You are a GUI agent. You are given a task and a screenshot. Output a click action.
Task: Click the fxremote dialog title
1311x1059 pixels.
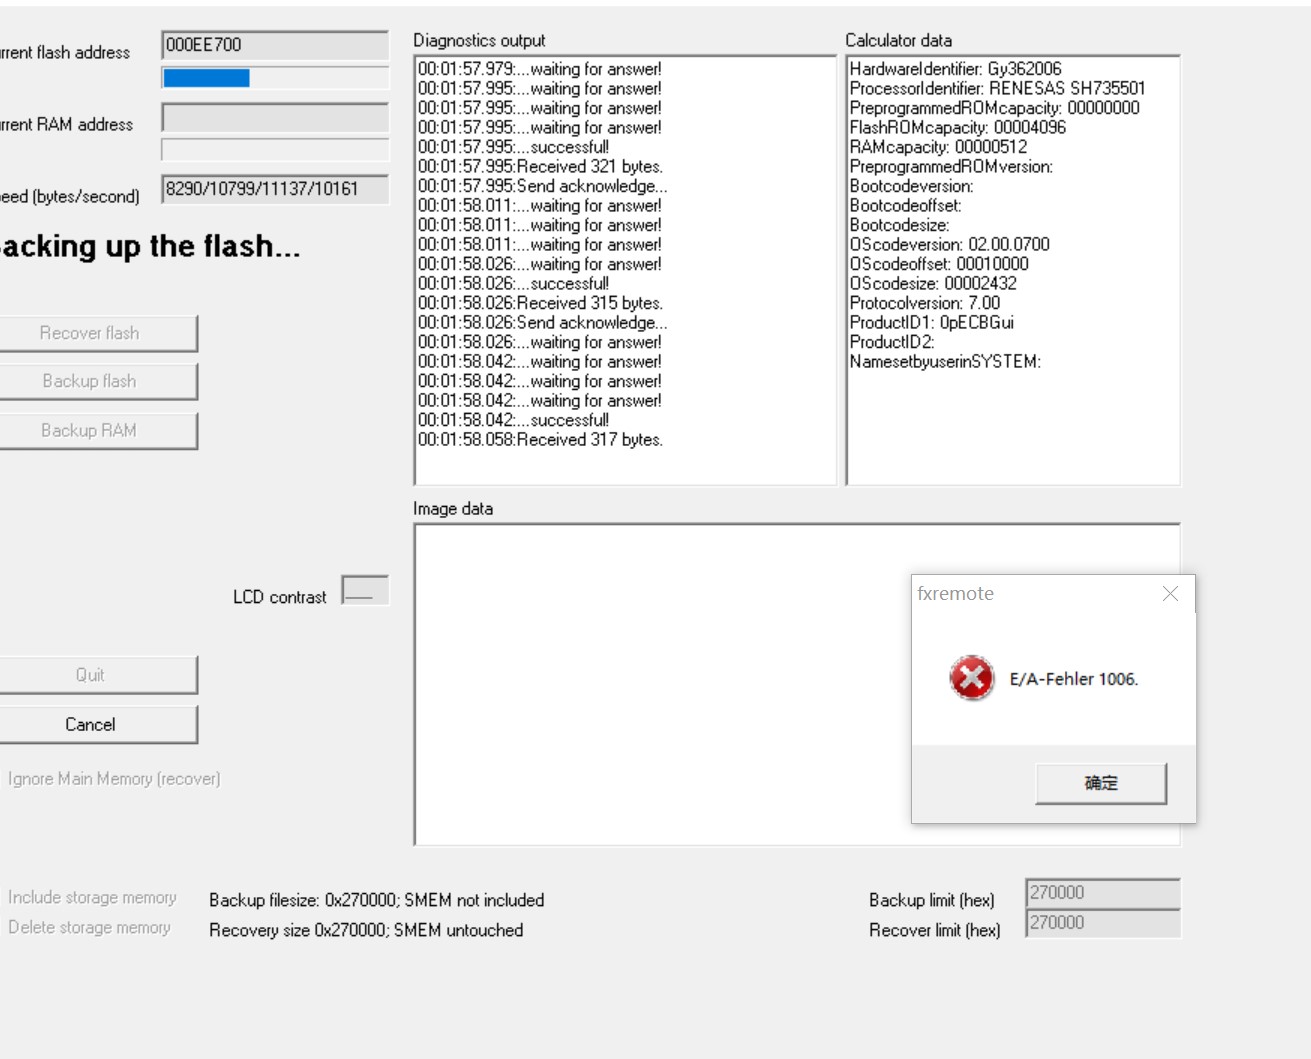click(956, 593)
